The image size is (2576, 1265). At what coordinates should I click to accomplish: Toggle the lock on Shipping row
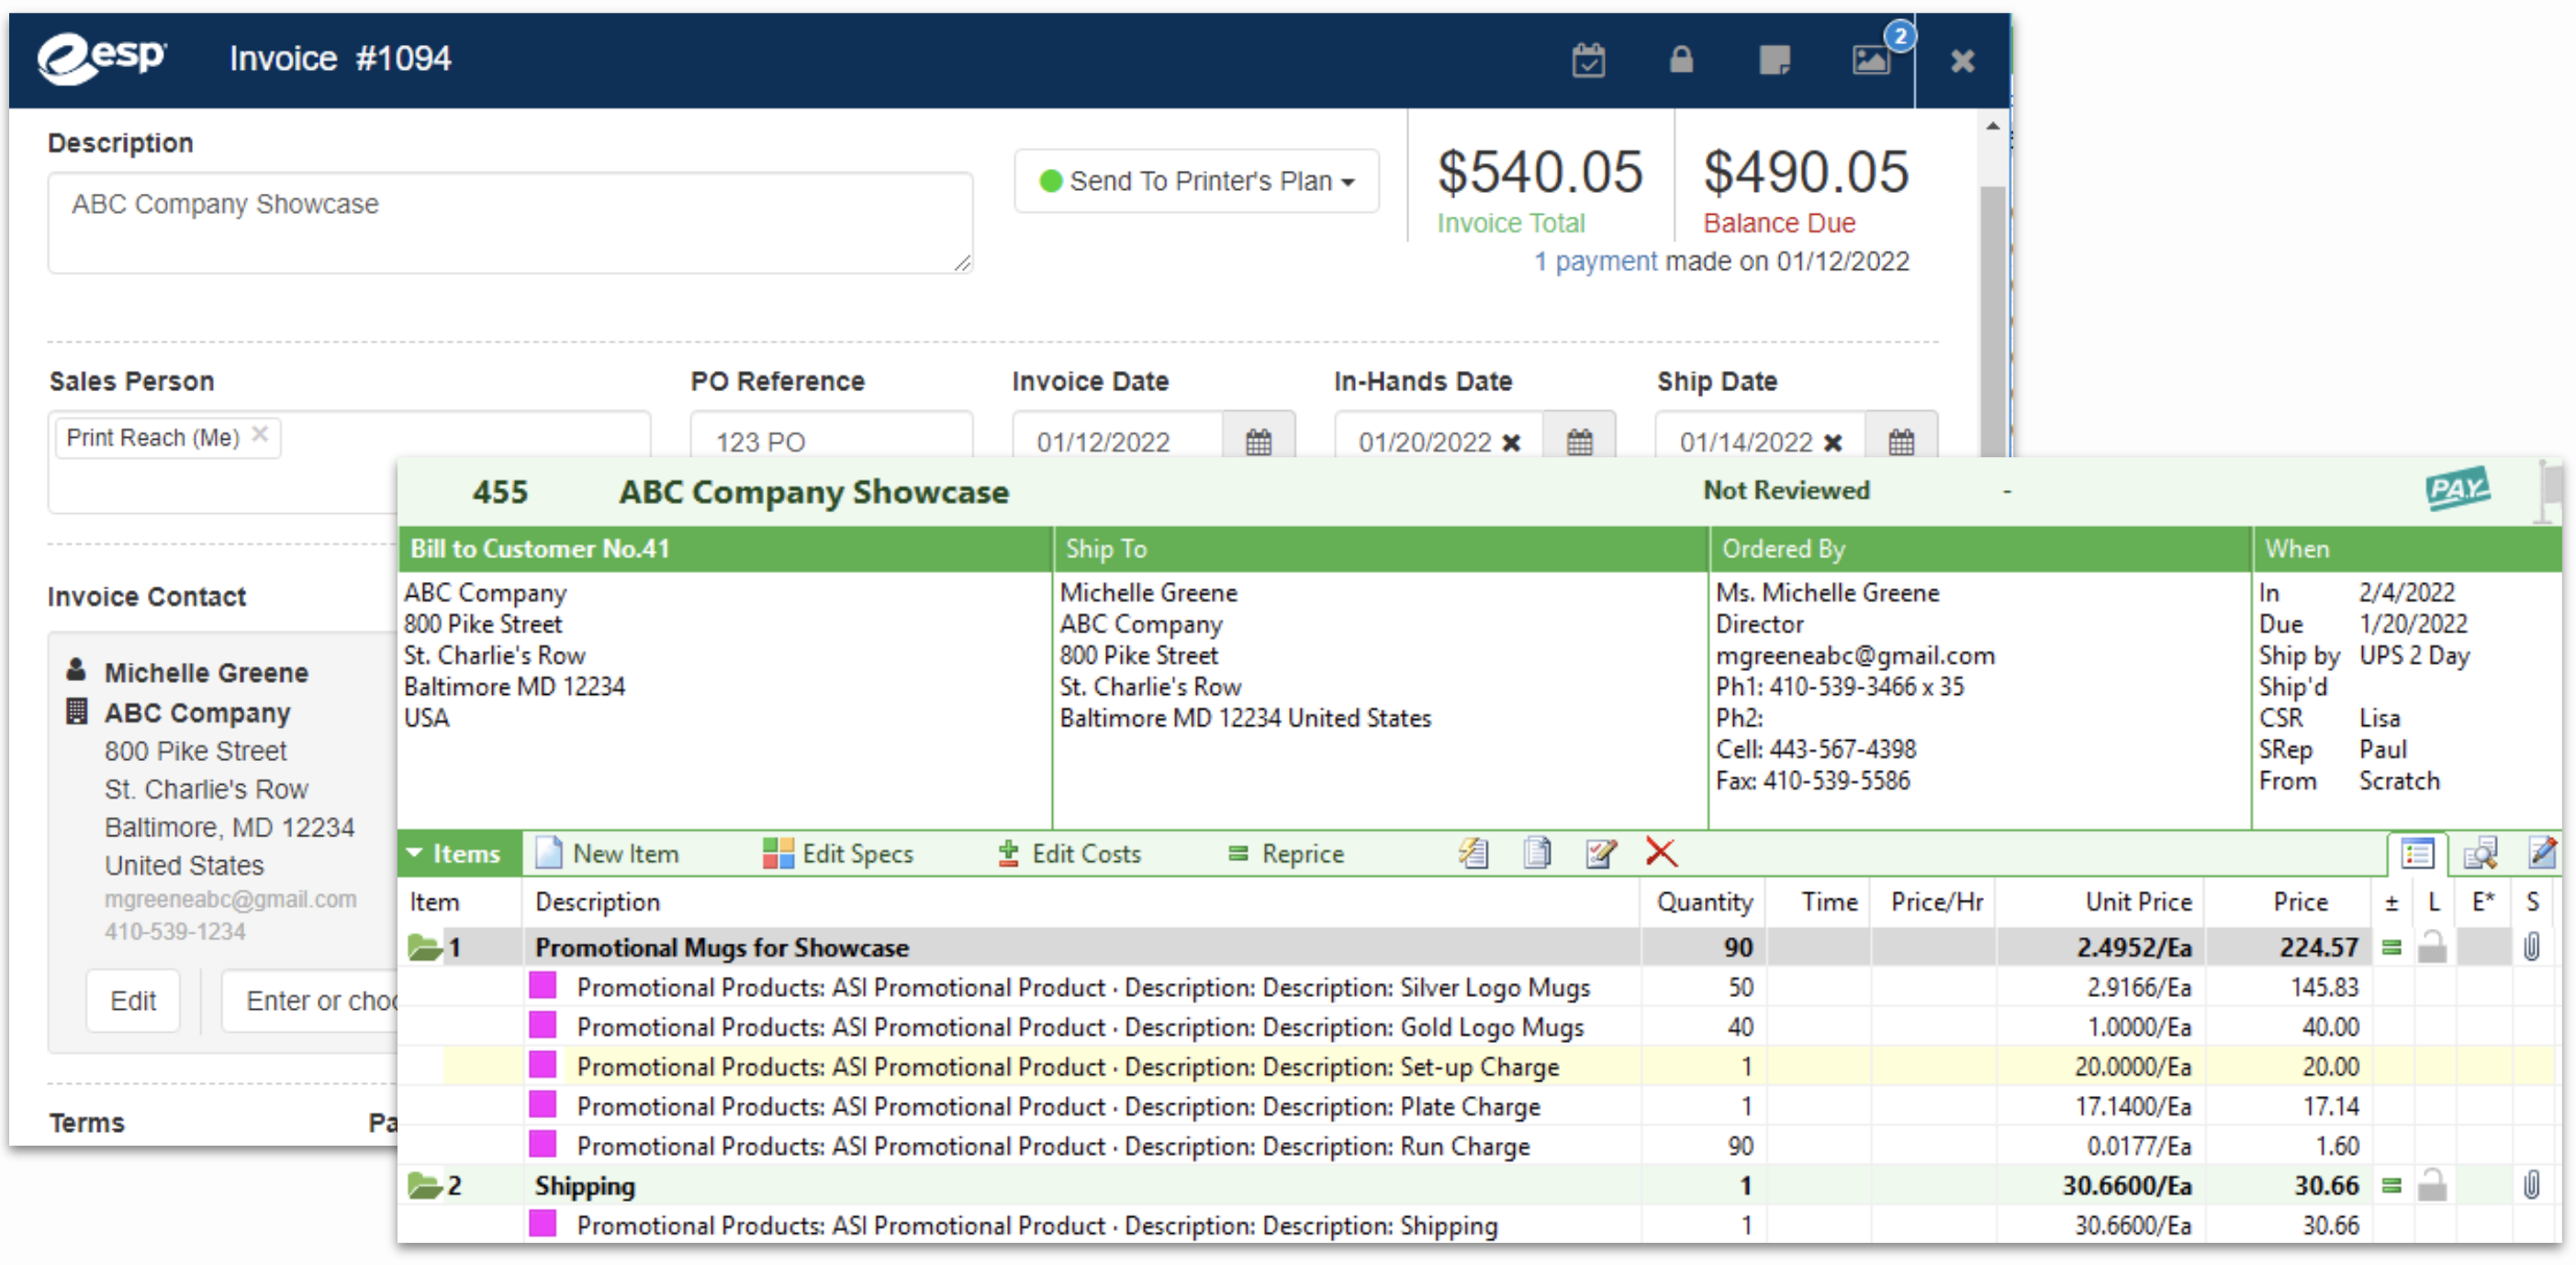[2432, 1186]
